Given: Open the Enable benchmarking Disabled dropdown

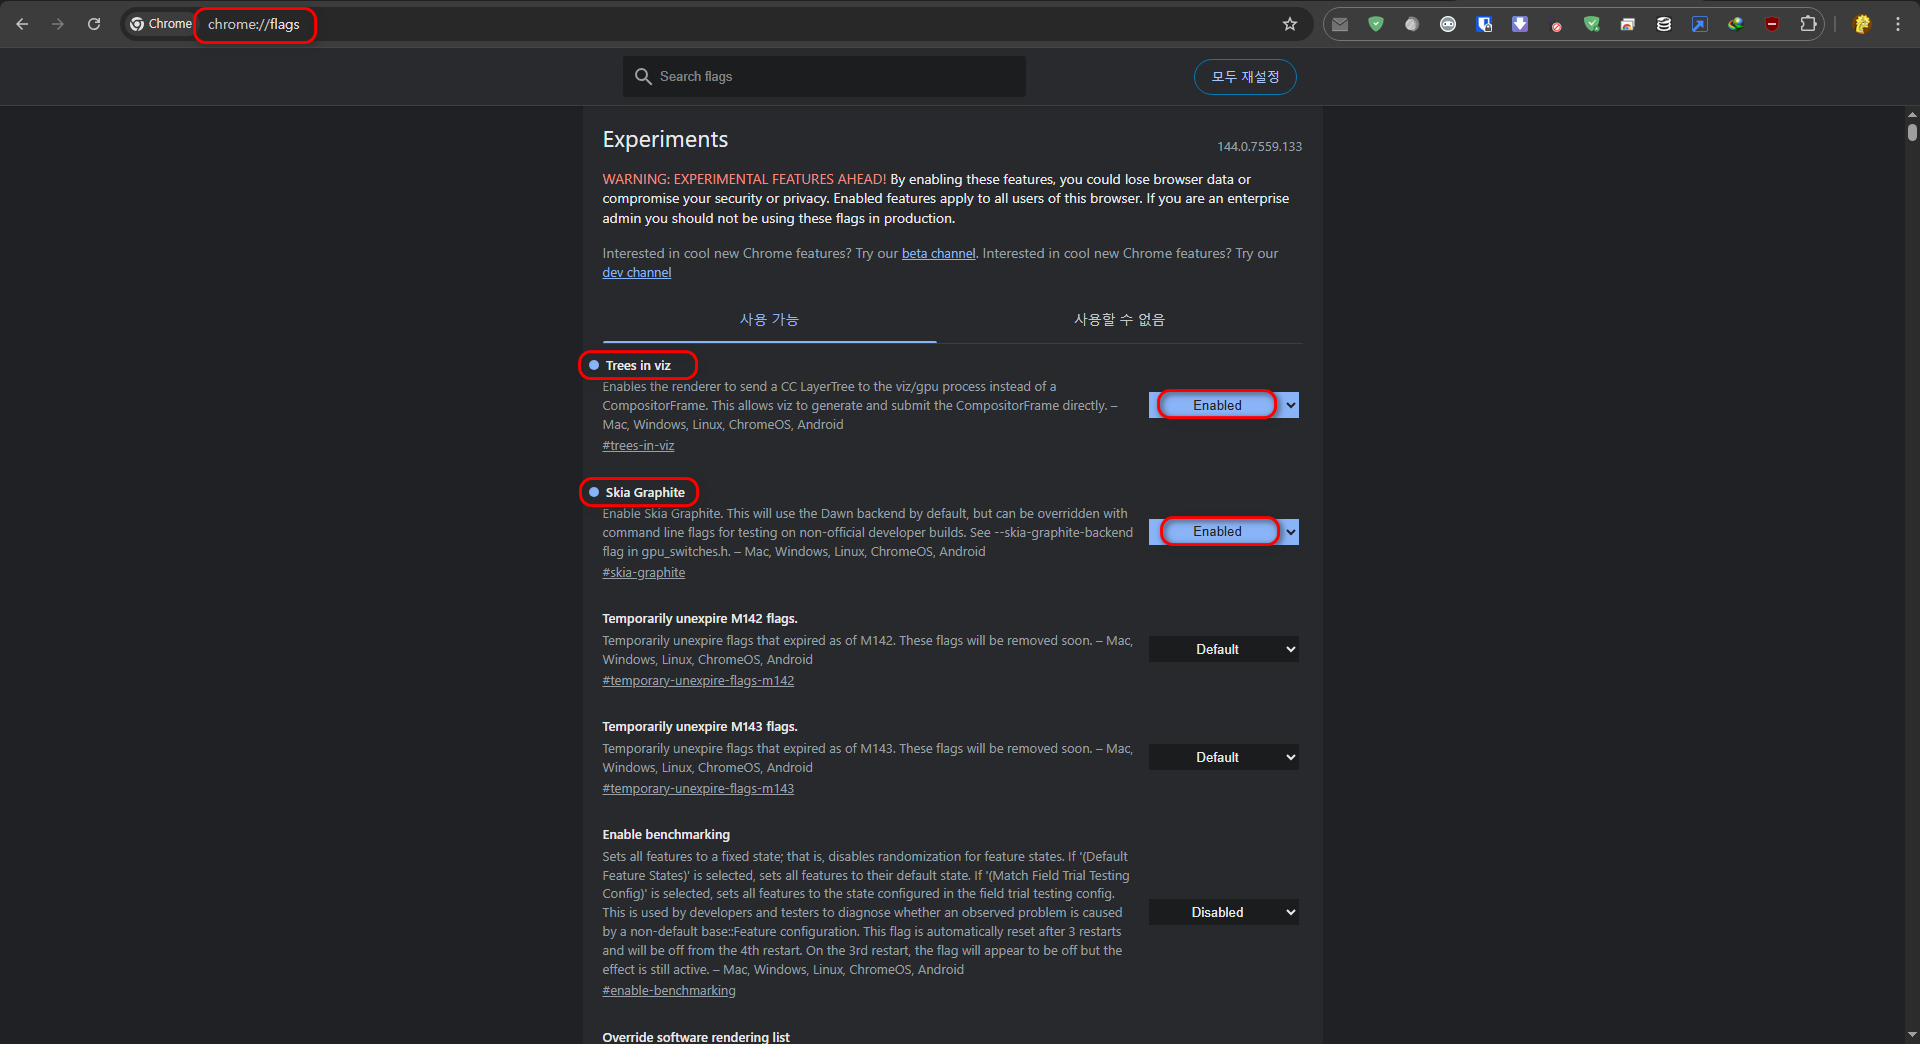Looking at the screenshot, I should click(x=1223, y=912).
